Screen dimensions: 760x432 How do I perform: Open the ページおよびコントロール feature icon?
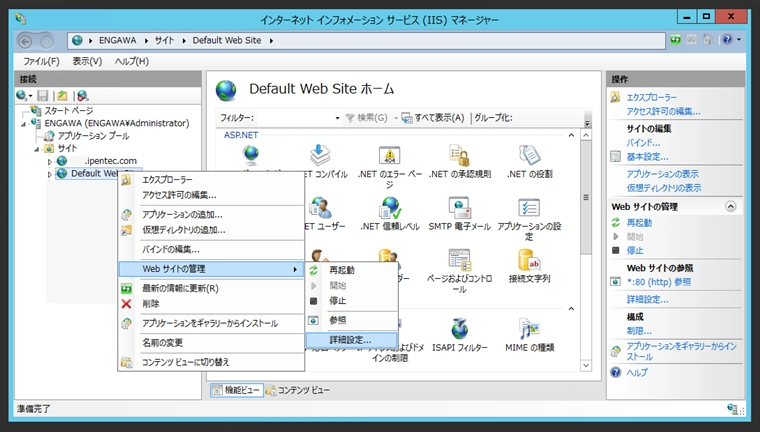459,260
